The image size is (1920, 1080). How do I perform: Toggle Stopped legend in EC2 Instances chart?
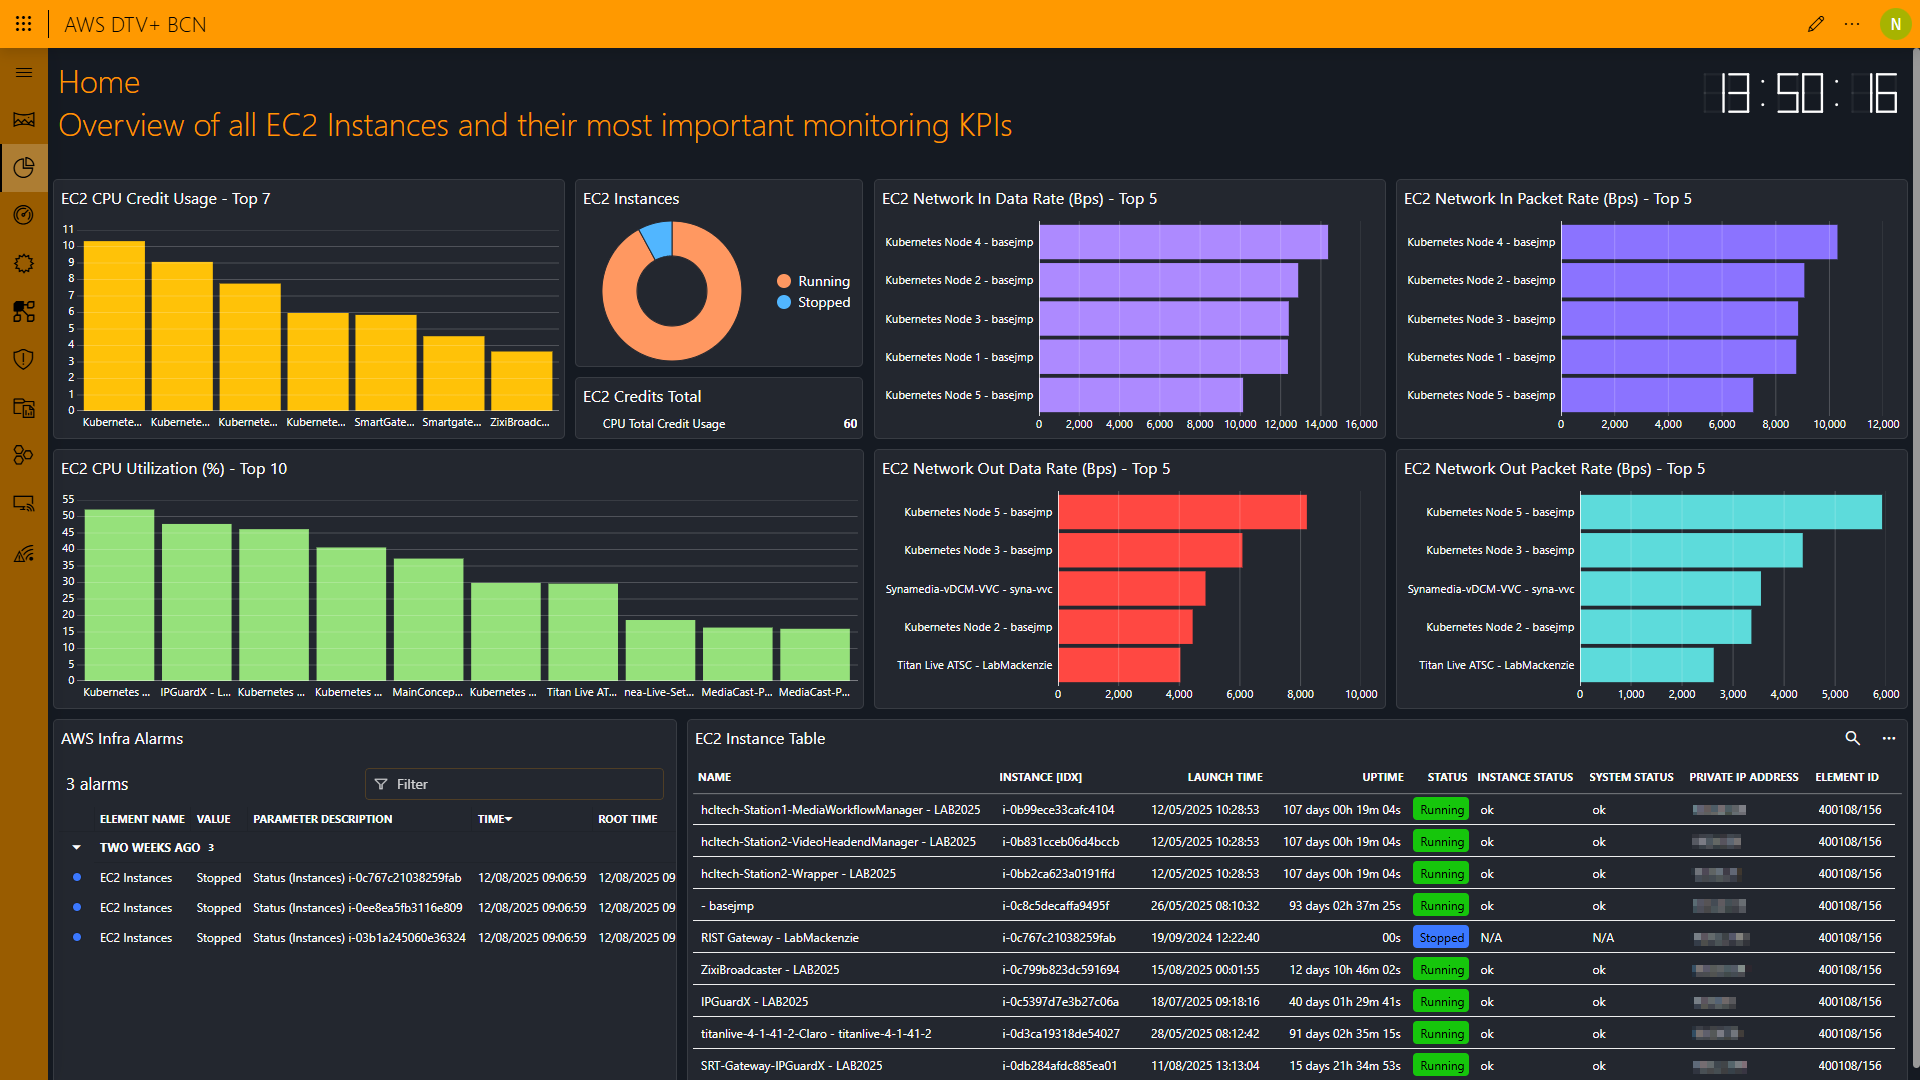point(822,302)
